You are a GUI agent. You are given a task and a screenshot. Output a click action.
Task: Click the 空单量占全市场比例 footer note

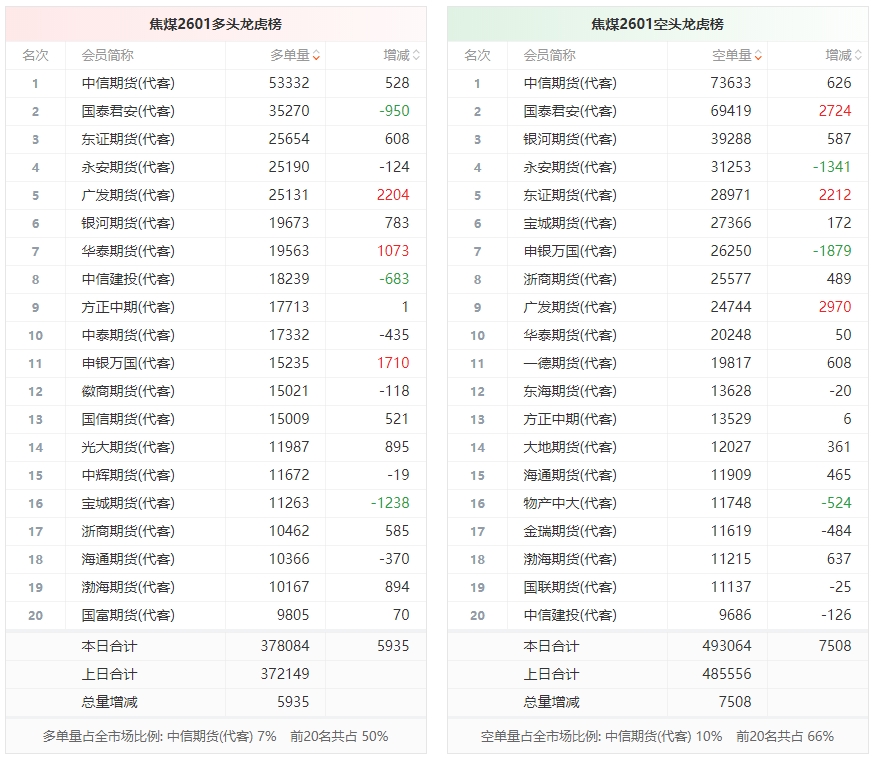click(657, 736)
